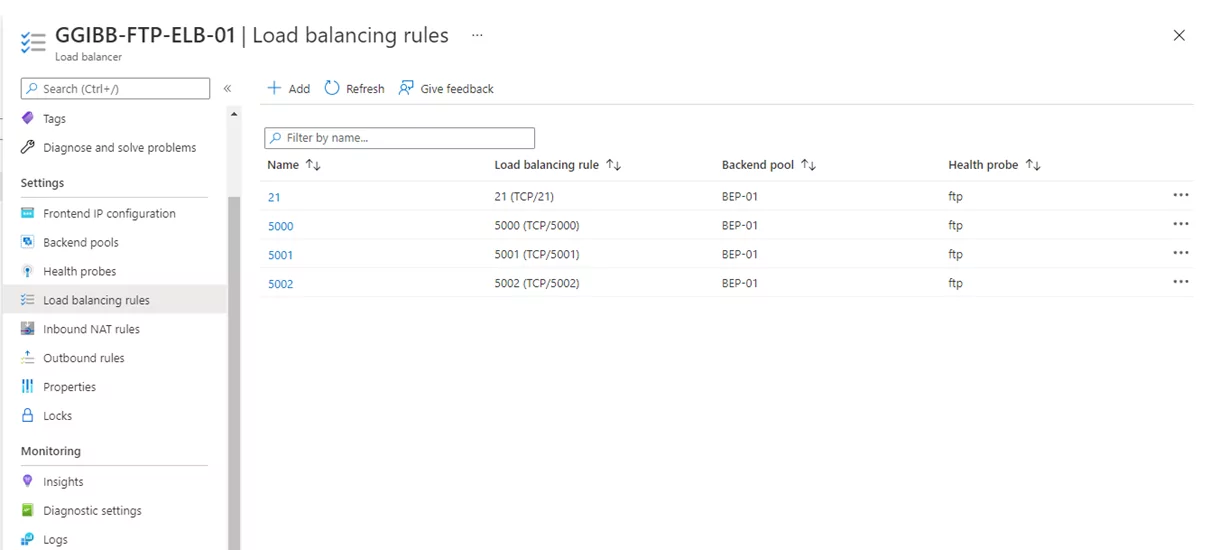
Task: Sort by Backend pool column
Action: coord(809,165)
